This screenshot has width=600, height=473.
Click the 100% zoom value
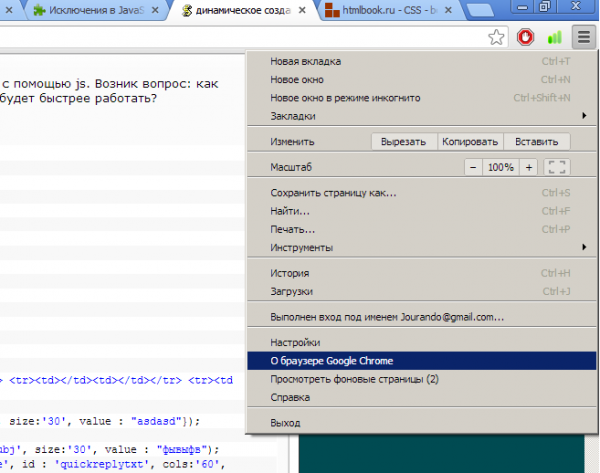tap(501, 167)
